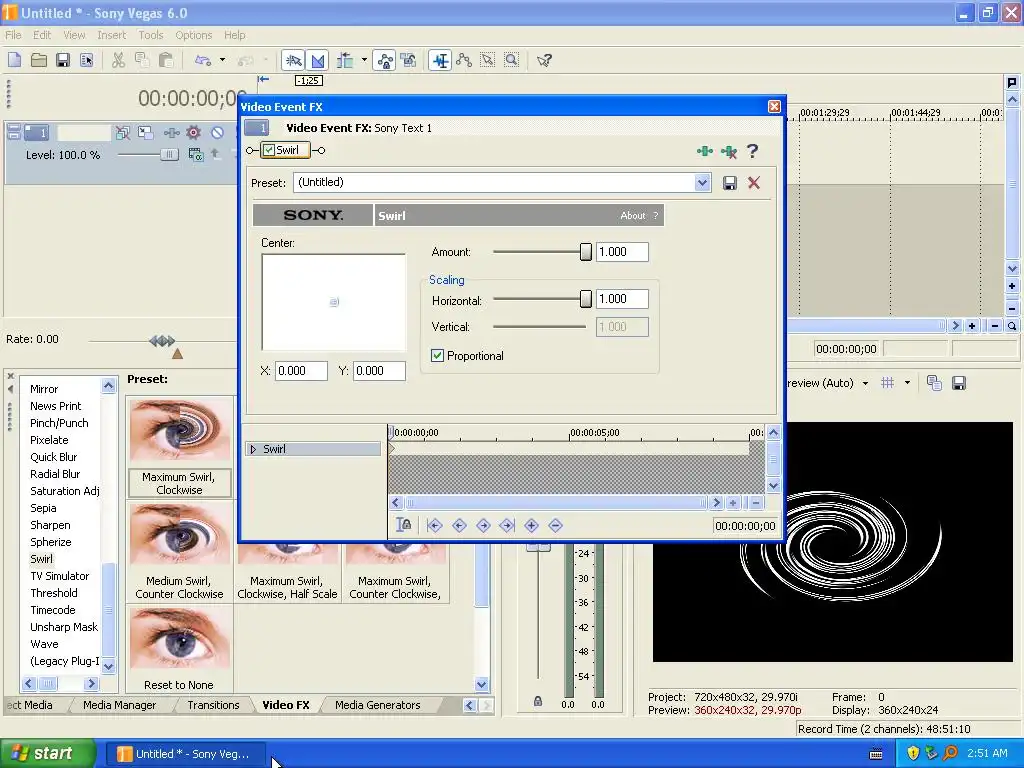1024x768 pixels.
Task: Click the Y center coordinate field
Action: (379, 371)
